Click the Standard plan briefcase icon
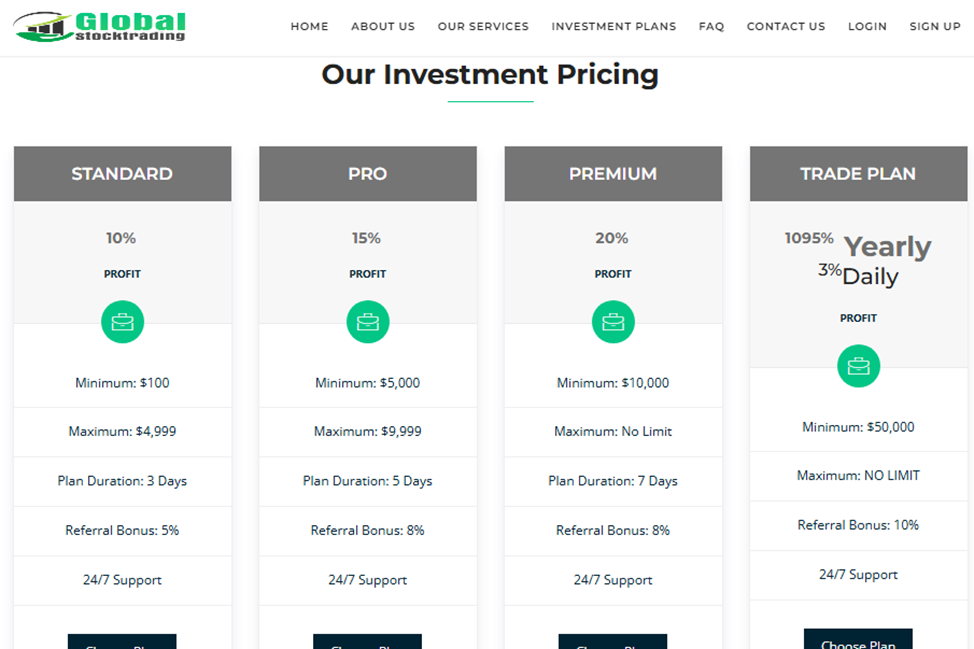 pos(122,322)
